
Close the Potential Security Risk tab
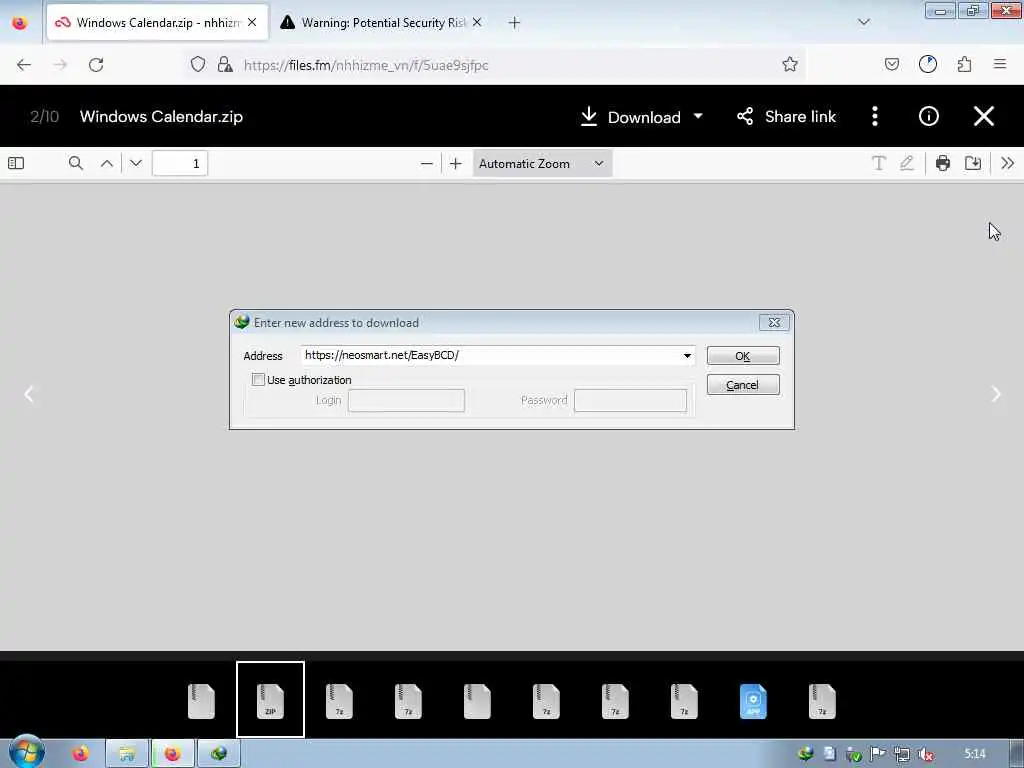pos(477,22)
